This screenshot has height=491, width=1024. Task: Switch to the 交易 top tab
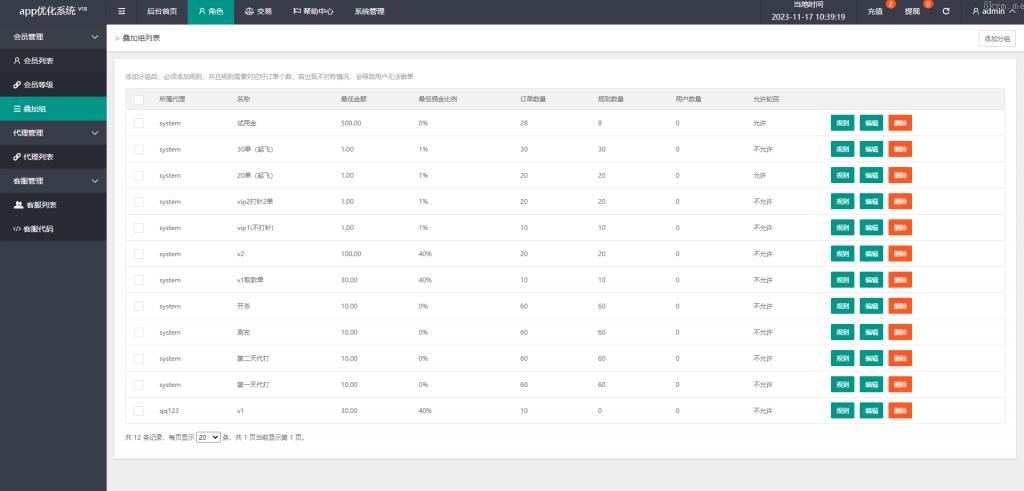(x=258, y=12)
